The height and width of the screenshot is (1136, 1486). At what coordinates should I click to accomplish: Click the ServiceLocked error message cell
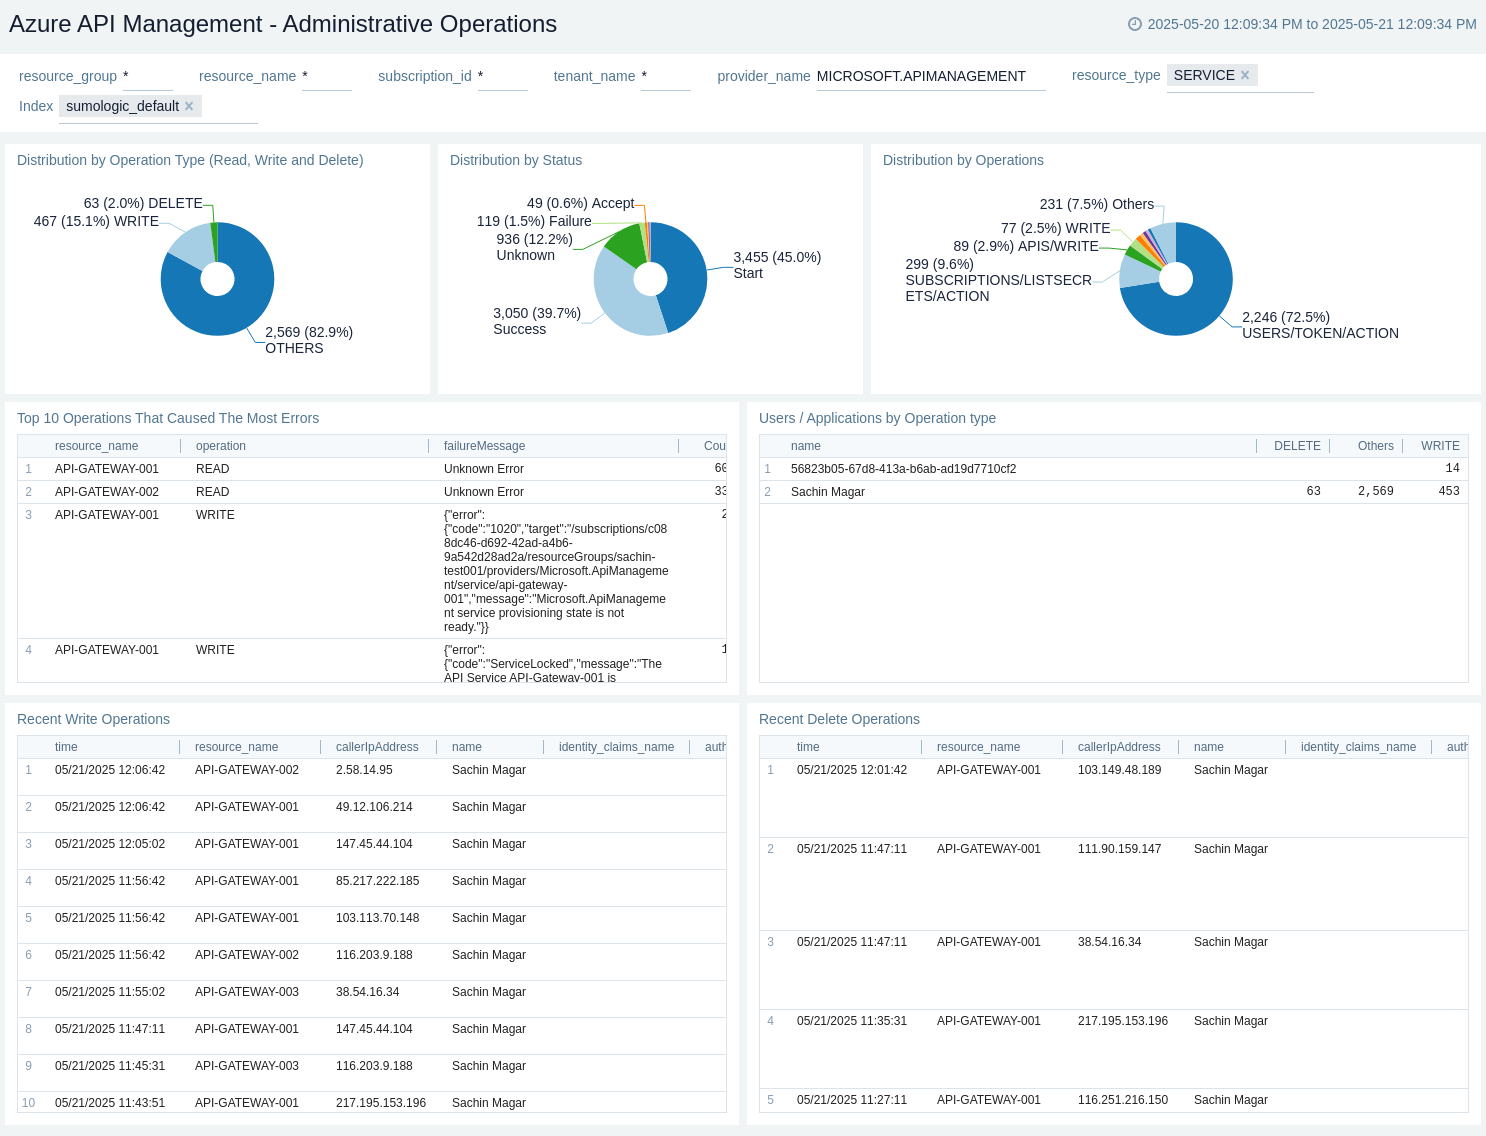553,664
